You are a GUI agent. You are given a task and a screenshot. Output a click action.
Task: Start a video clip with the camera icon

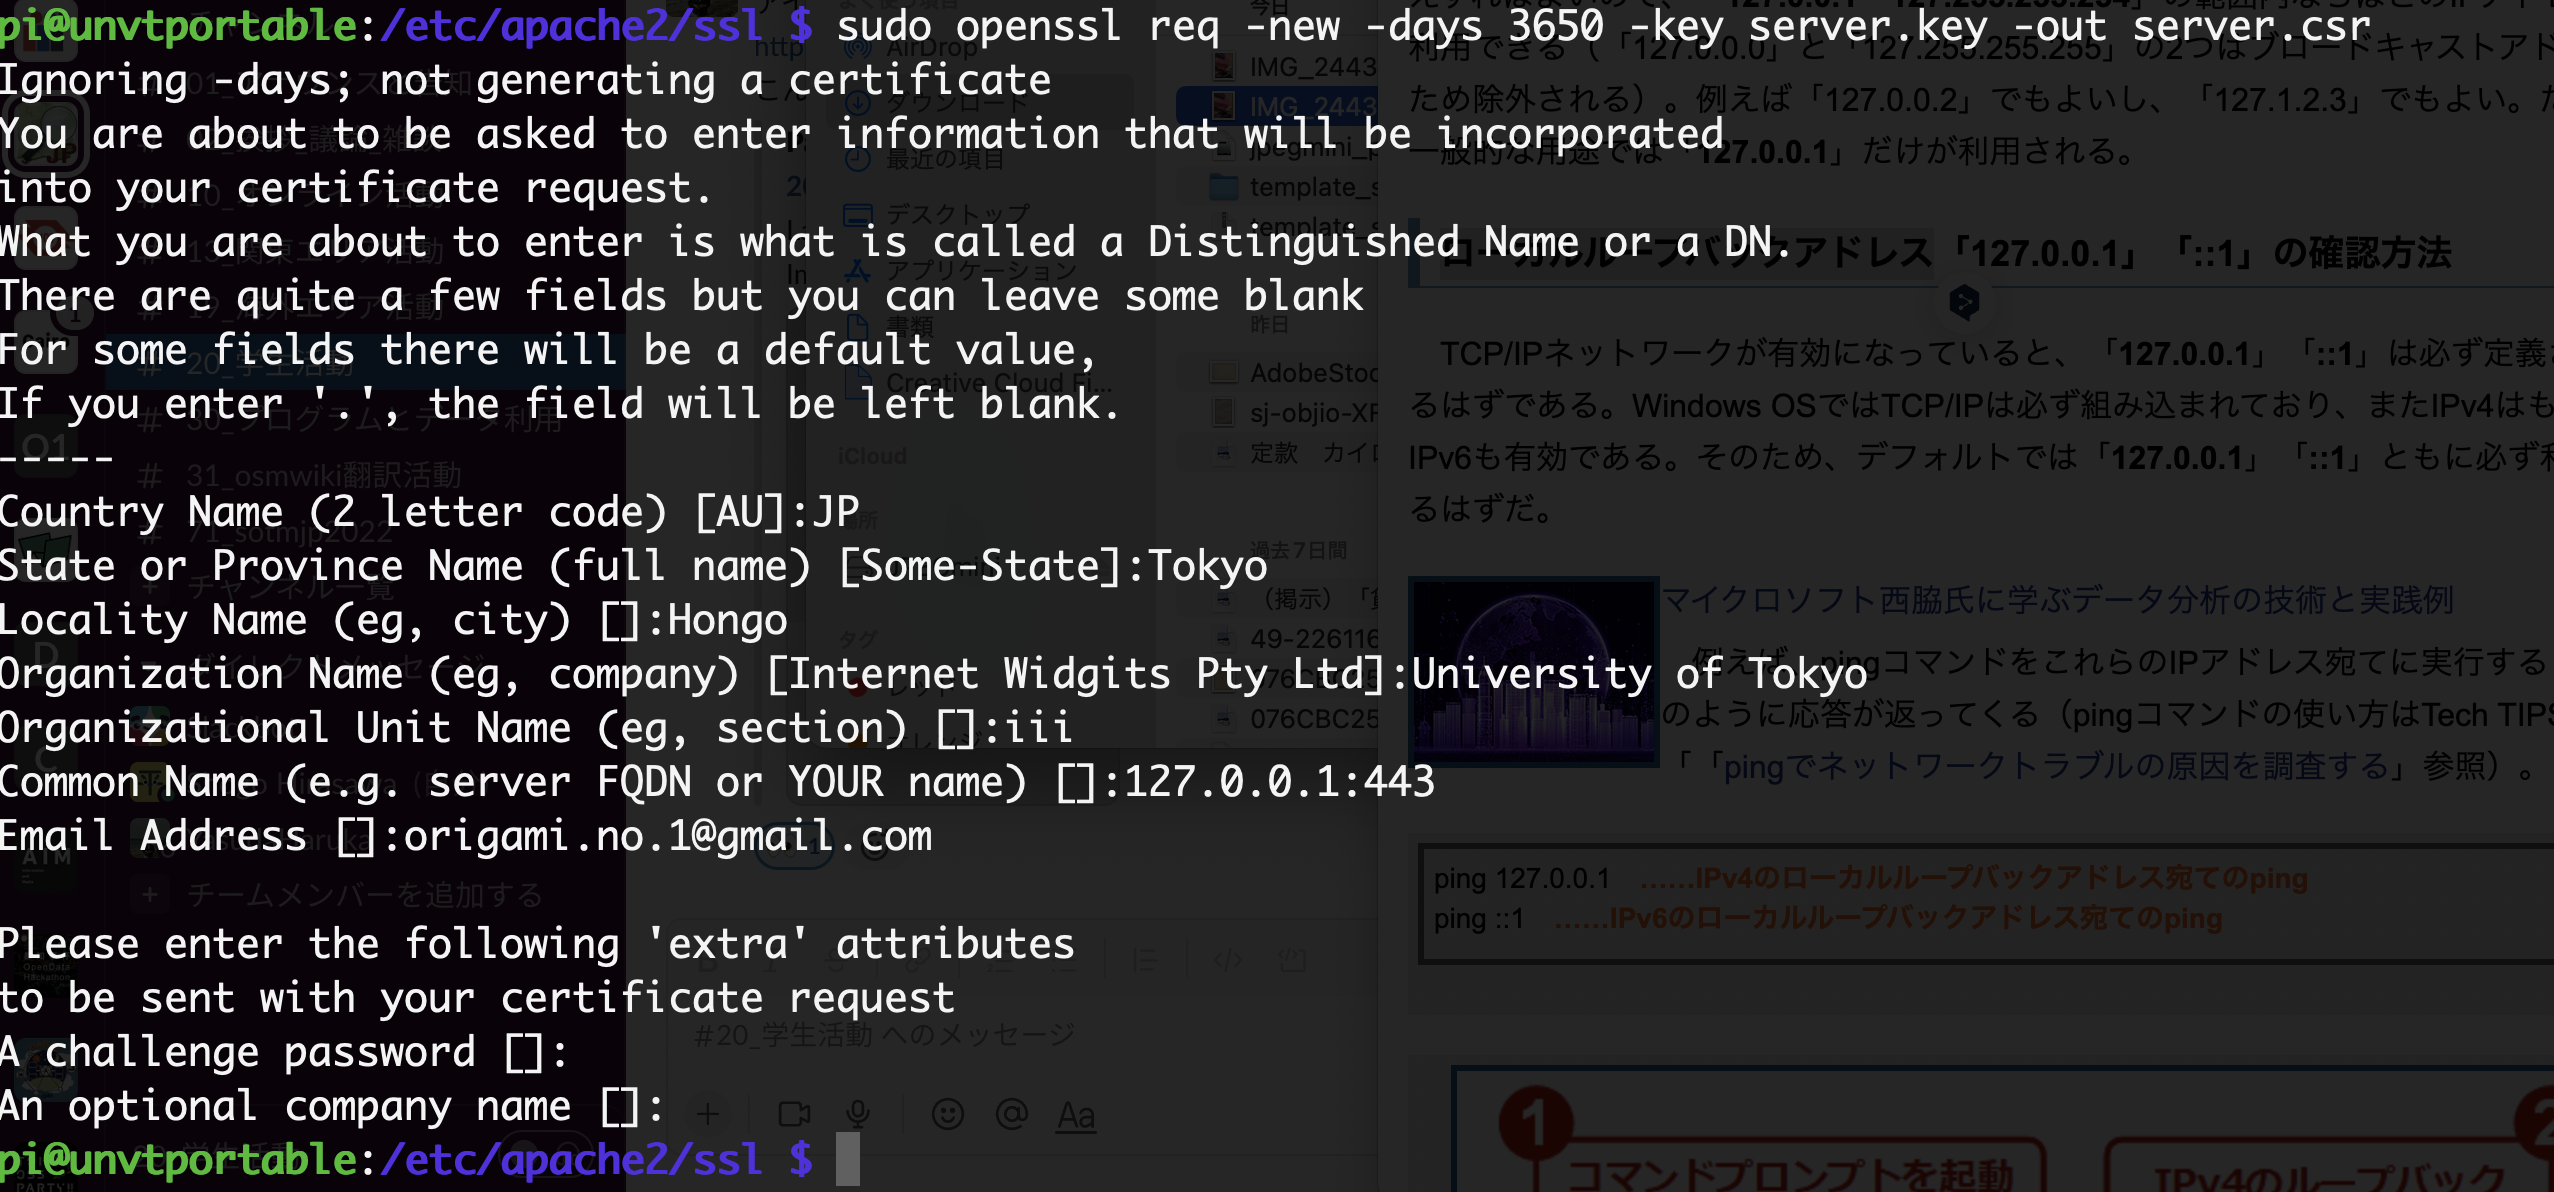[794, 1113]
